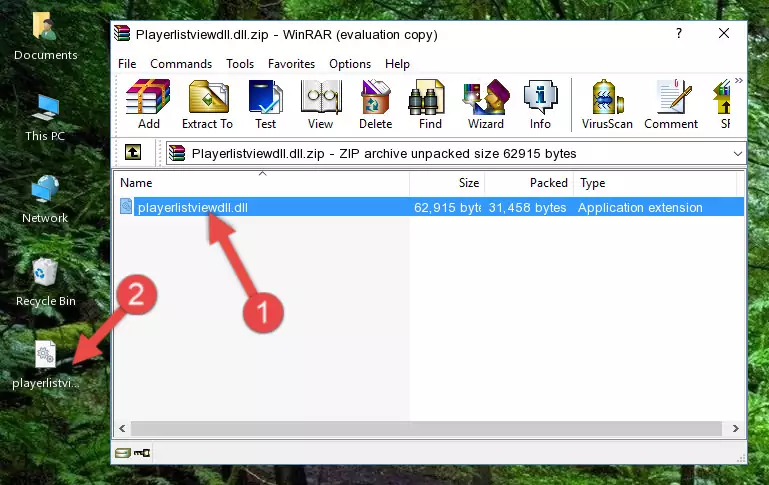Click horizontal scrollbar right arrow
The width and height of the screenshot is (769, 485).
point(736,428)
